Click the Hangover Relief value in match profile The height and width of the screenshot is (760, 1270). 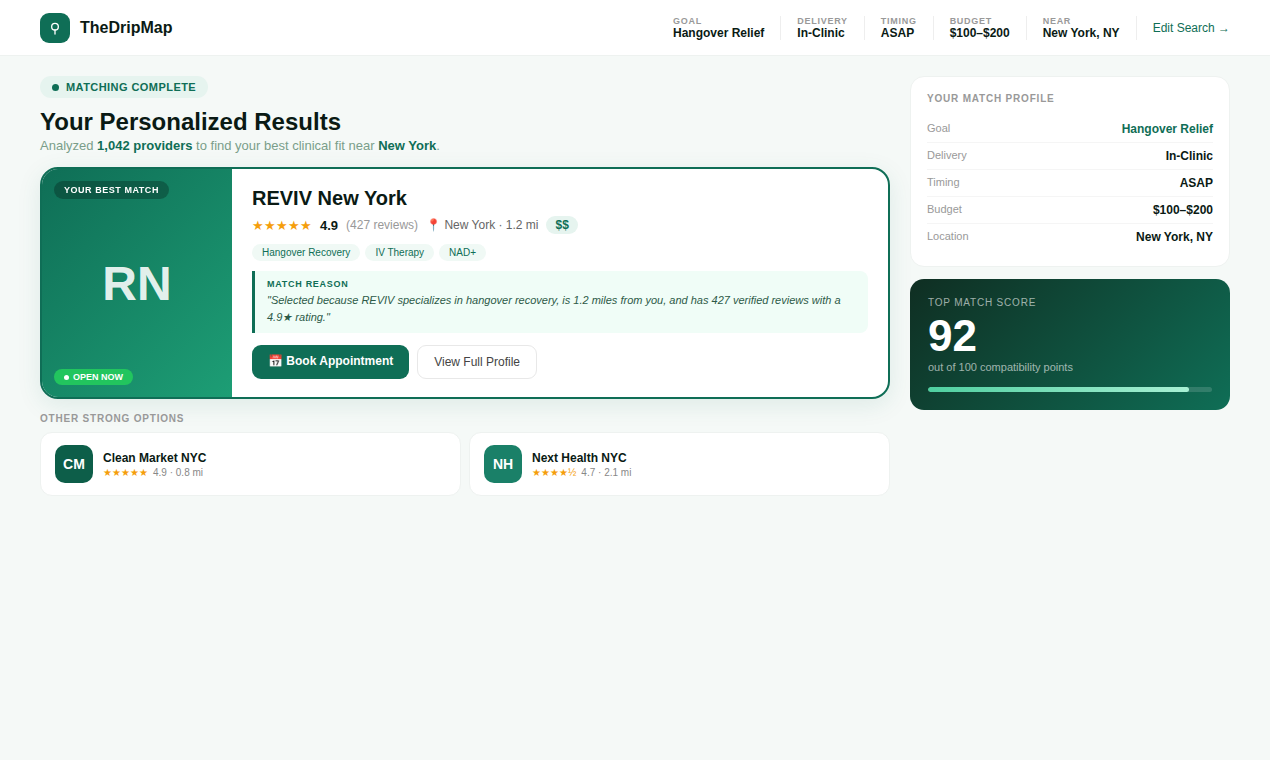pyautogui.click(x=1167, y=129)
